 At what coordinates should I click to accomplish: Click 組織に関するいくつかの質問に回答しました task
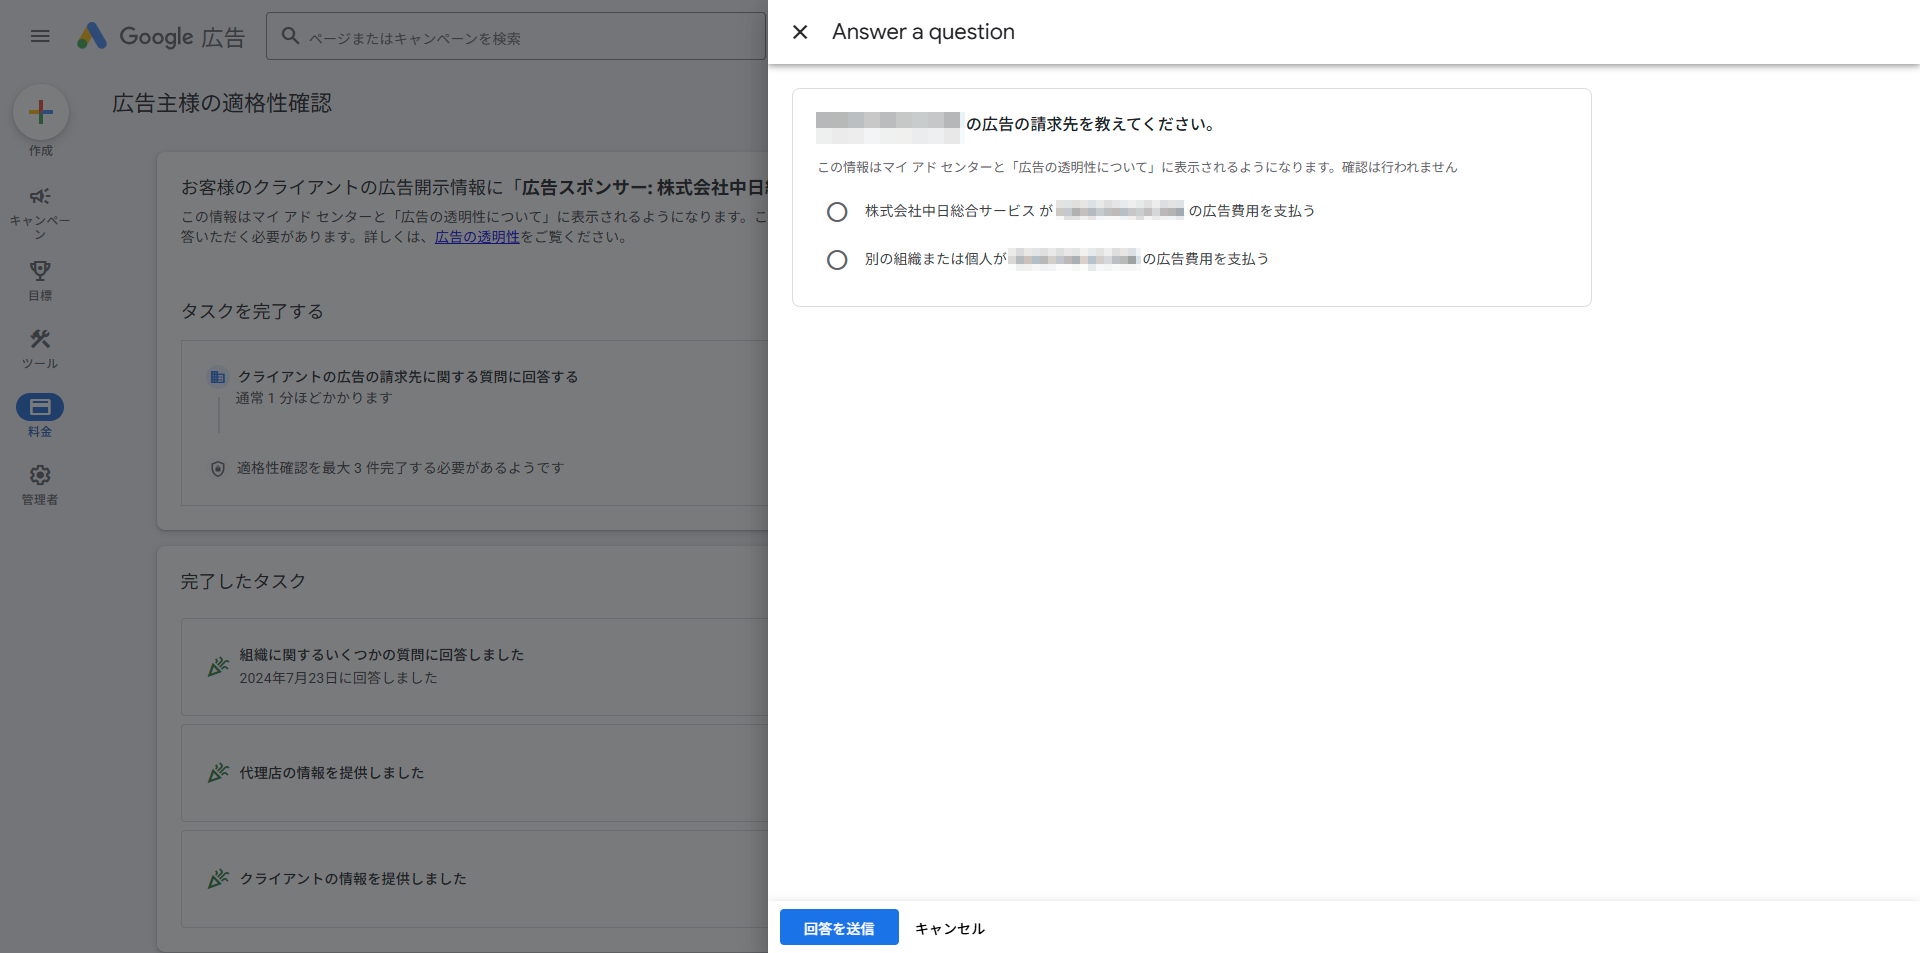pyautogui.click(x=382, y=655)
